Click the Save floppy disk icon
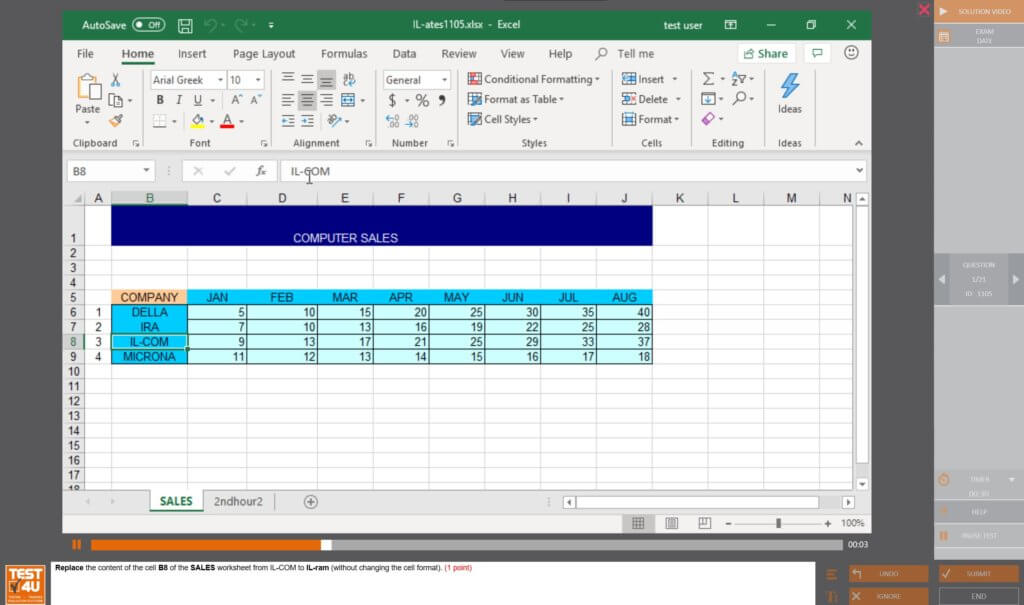The width and height of the screenshot is (1024, 605). [x=185, y=25]
